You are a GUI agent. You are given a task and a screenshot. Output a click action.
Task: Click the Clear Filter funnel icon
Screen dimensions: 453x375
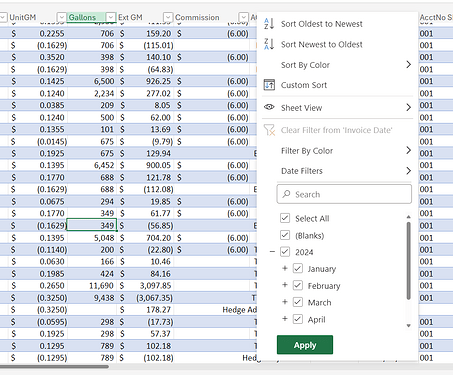269,130
